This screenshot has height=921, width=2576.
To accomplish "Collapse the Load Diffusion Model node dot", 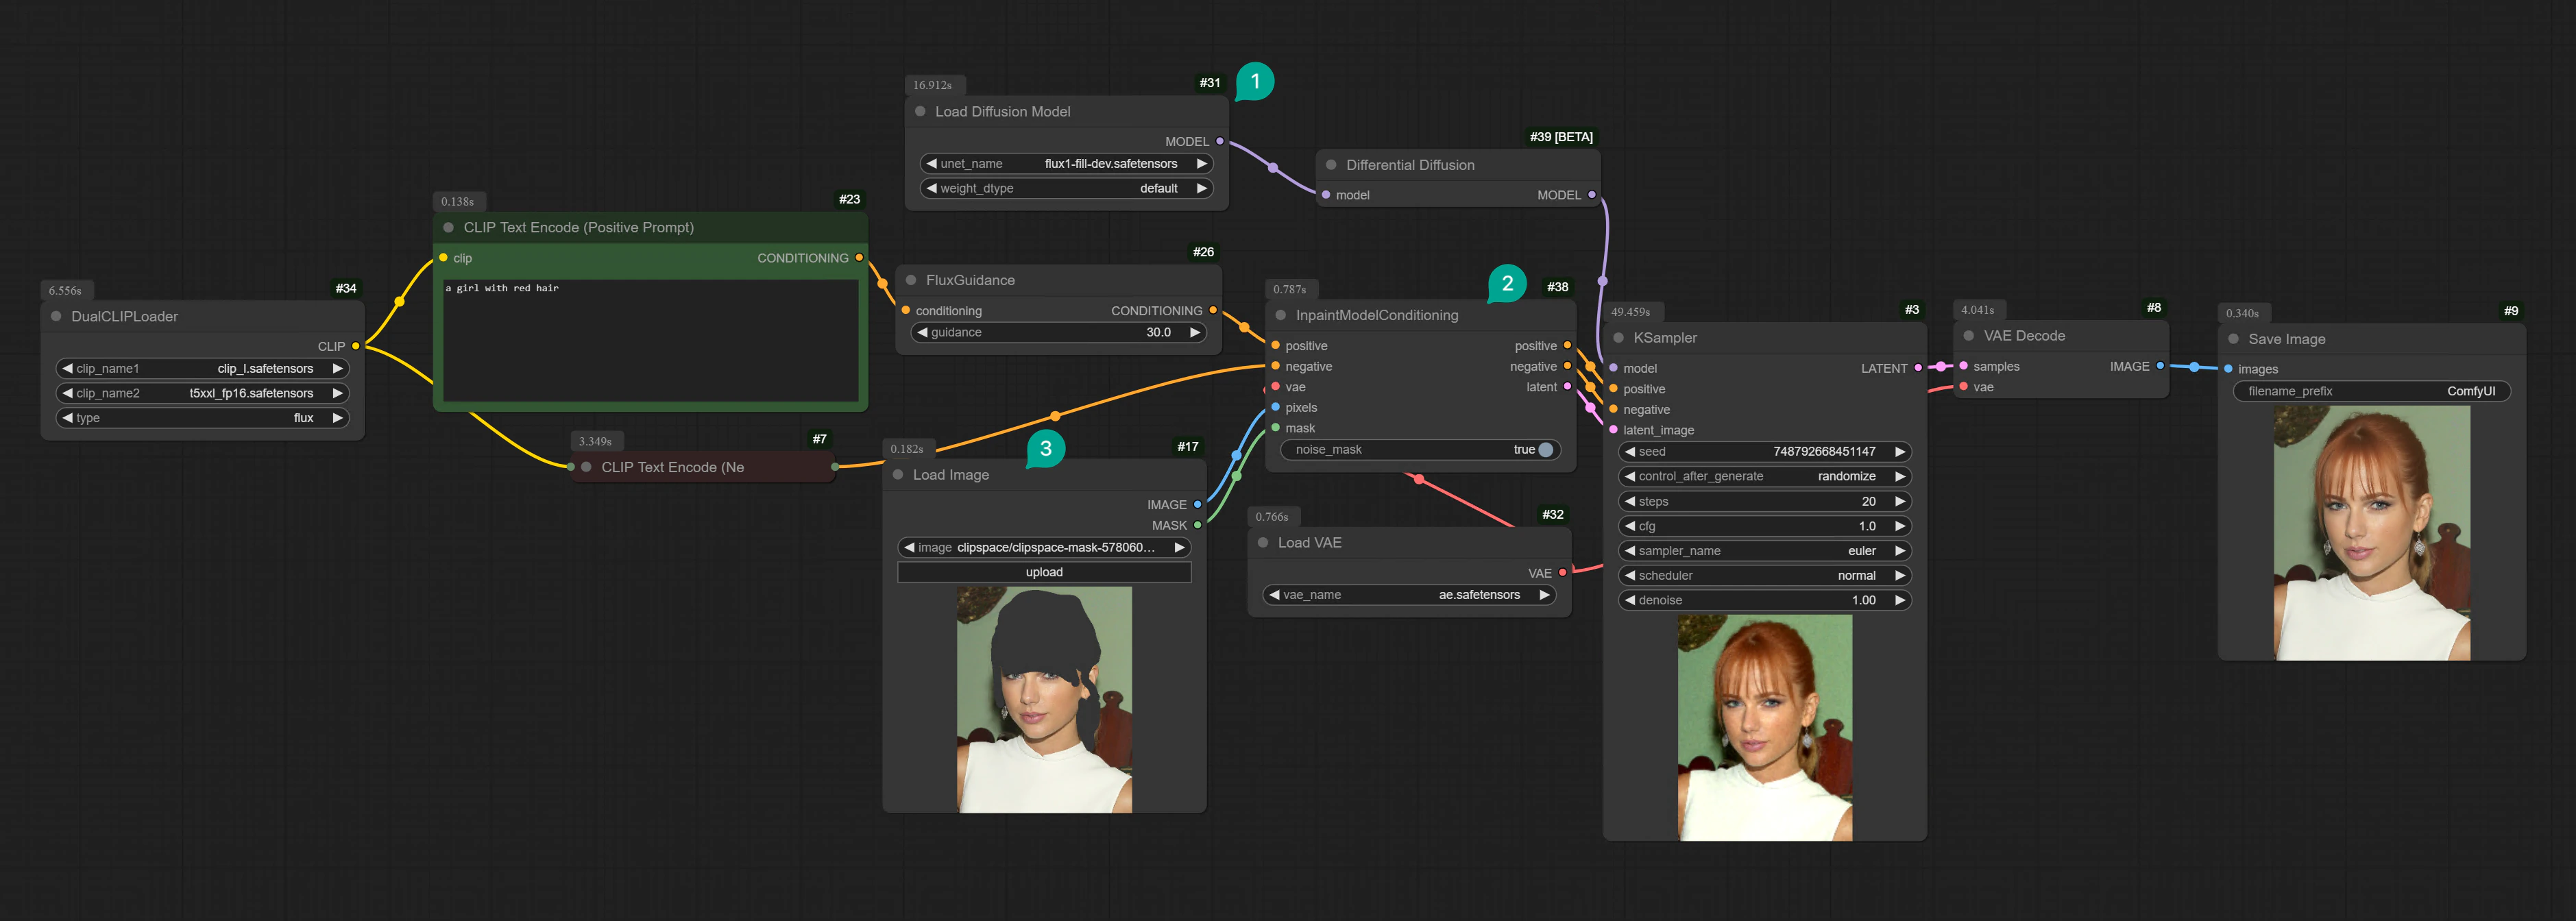I will point(920,112).
